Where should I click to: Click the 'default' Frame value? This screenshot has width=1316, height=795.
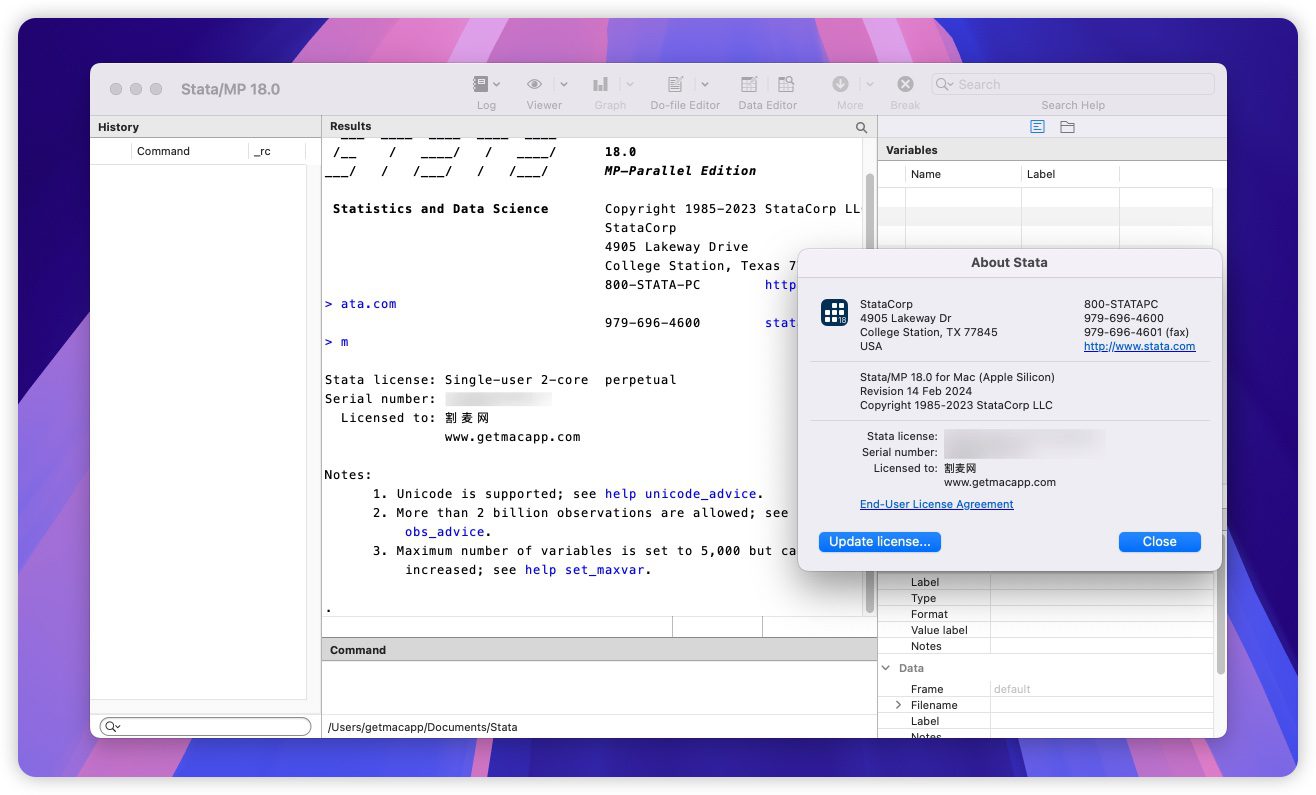pyautogui.click(x=1012, y=689)
